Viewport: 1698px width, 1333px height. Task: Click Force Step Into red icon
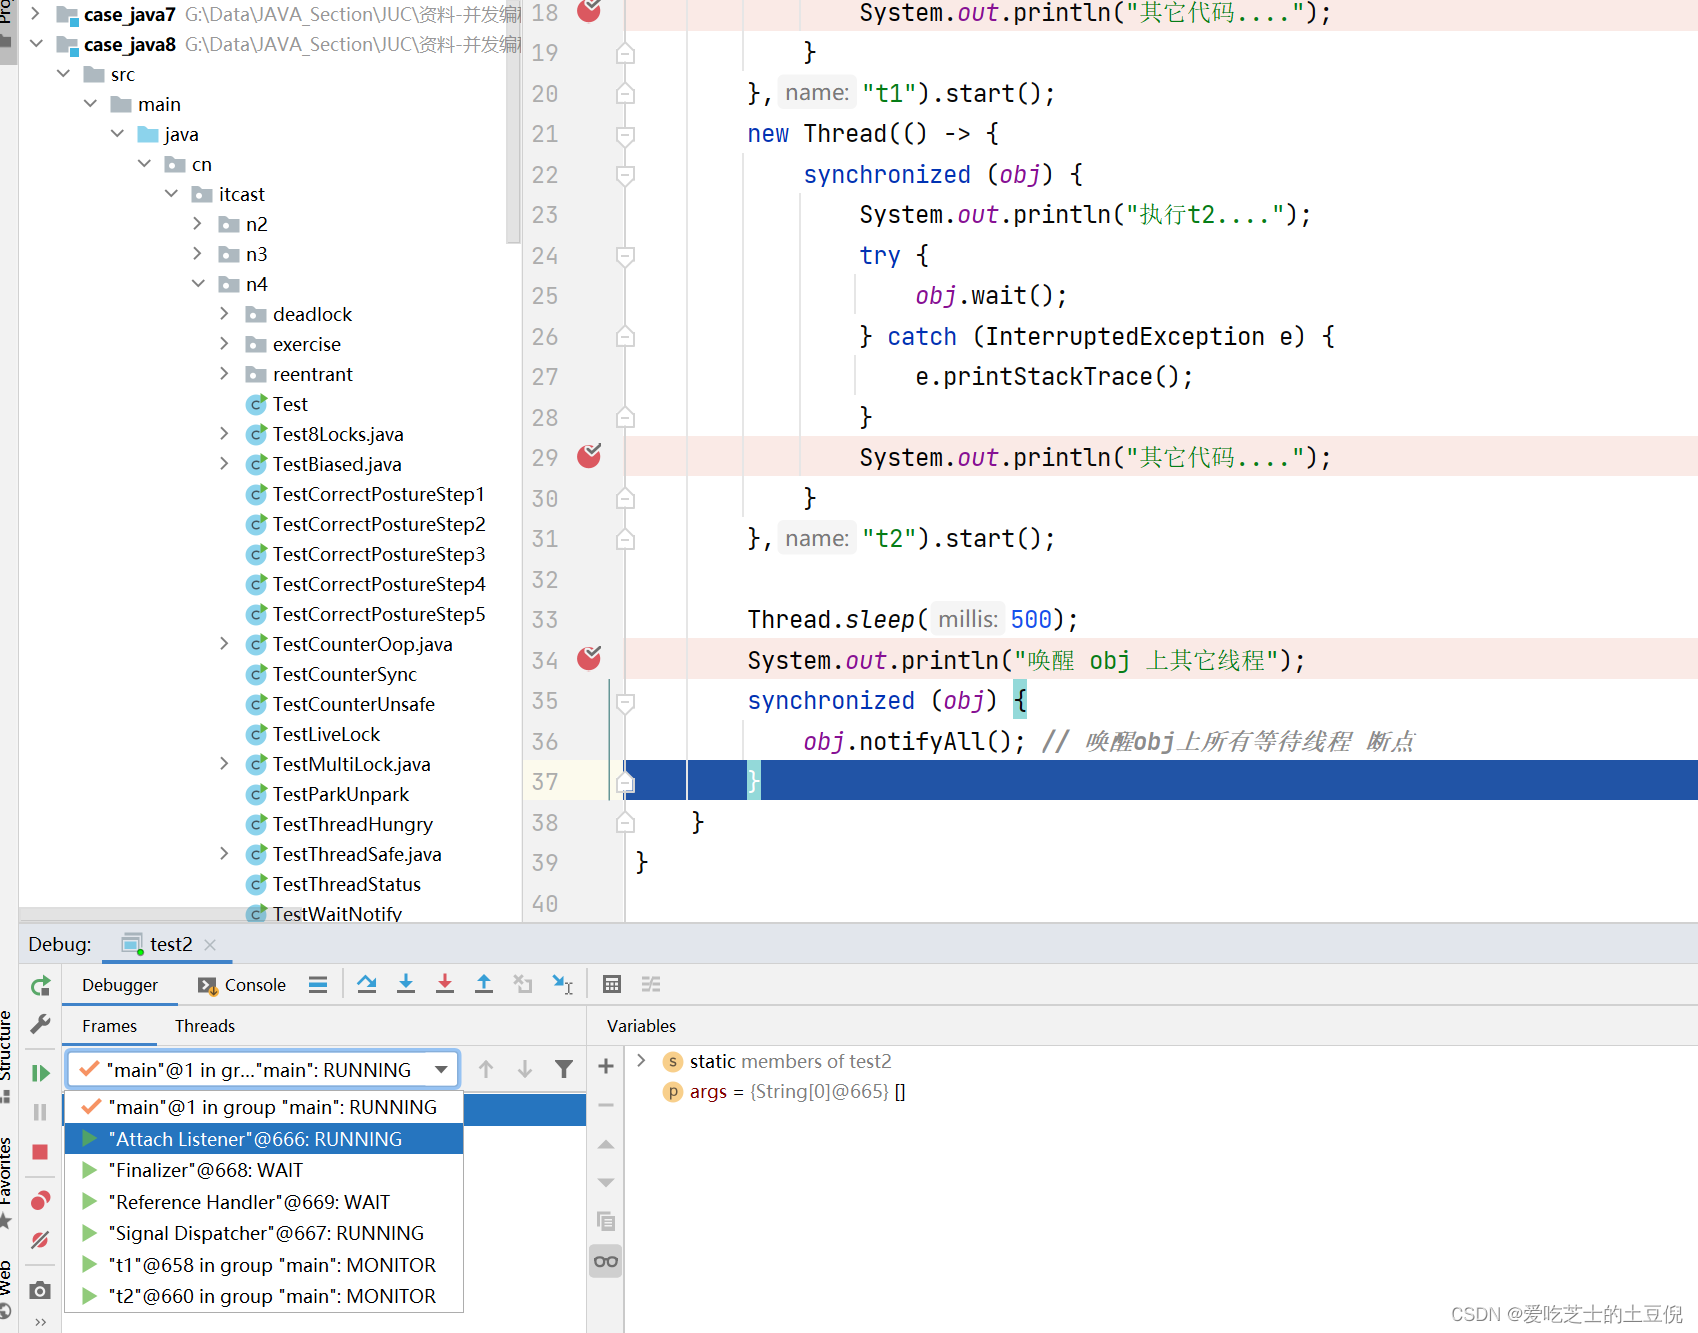pyautogui.click(x=445, y=984)
